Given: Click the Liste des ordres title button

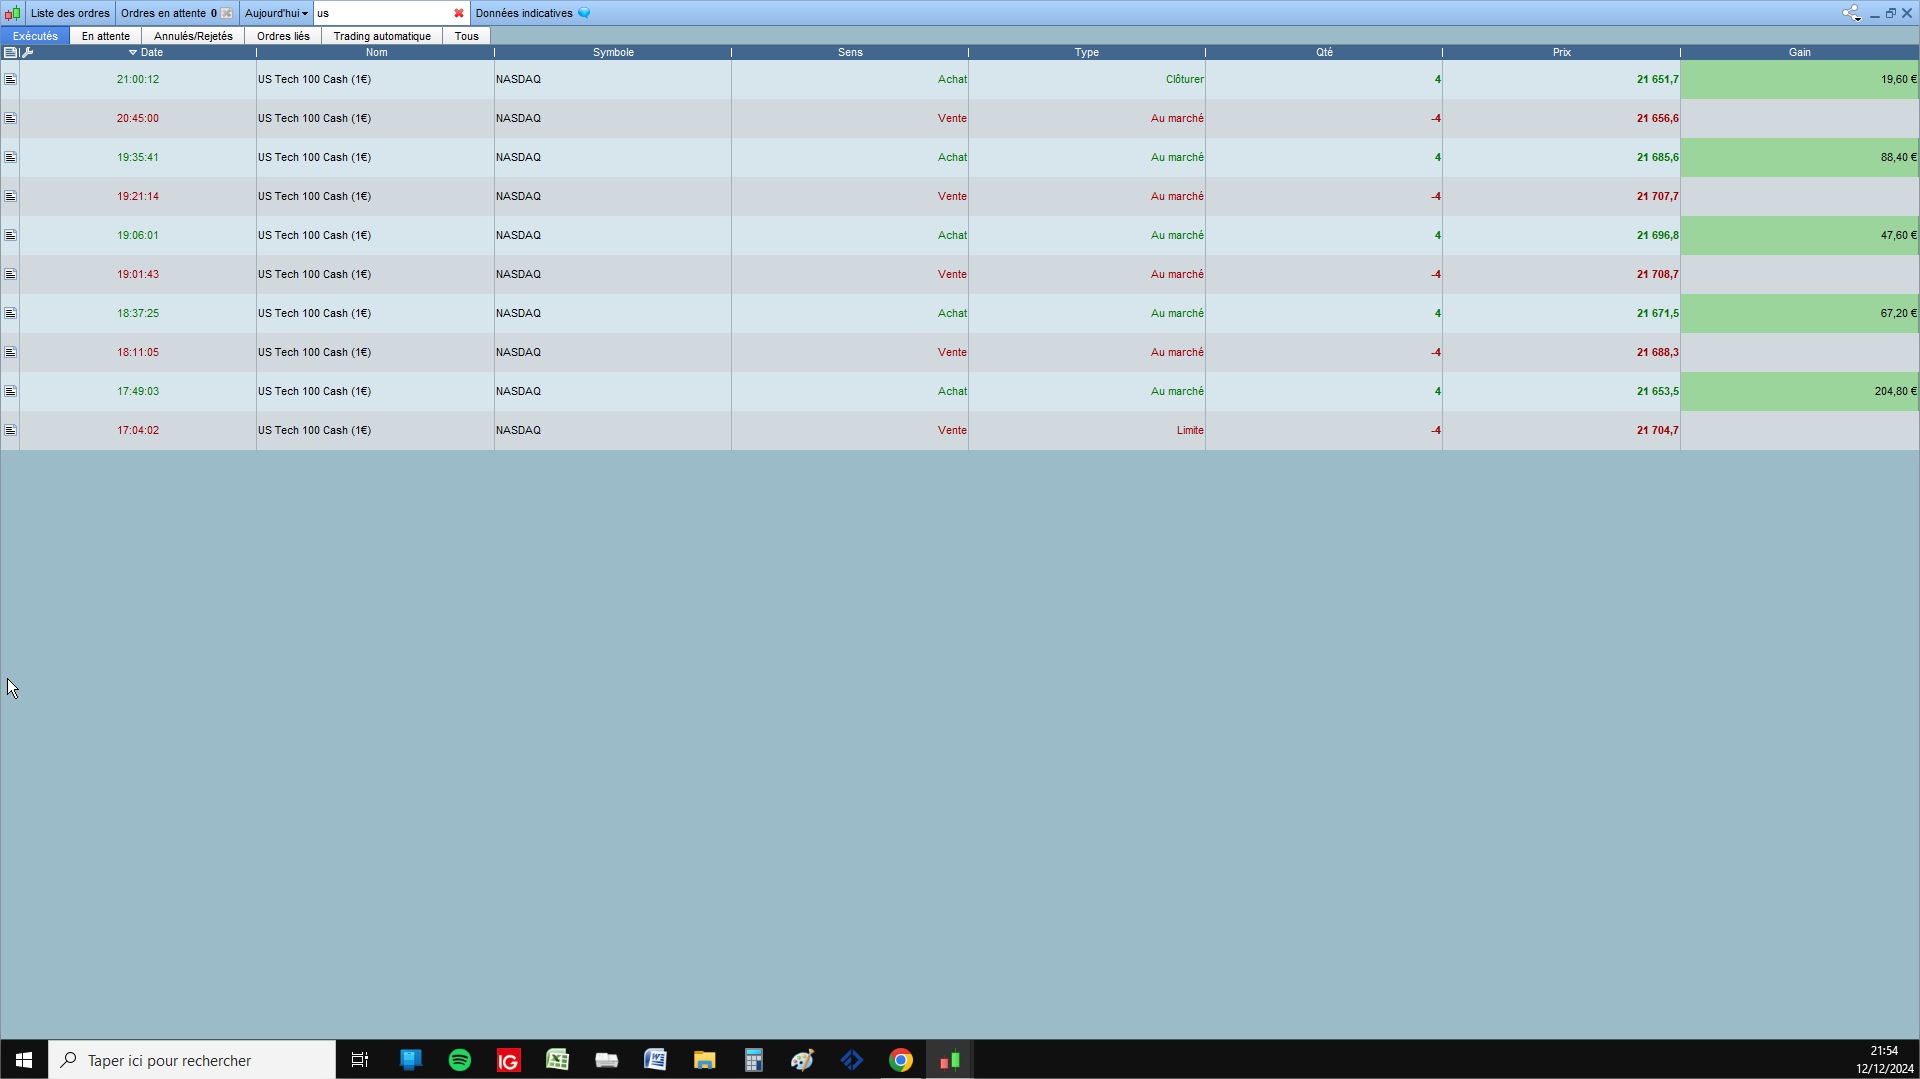Looking at the screenshot, I should click(70, 13).
